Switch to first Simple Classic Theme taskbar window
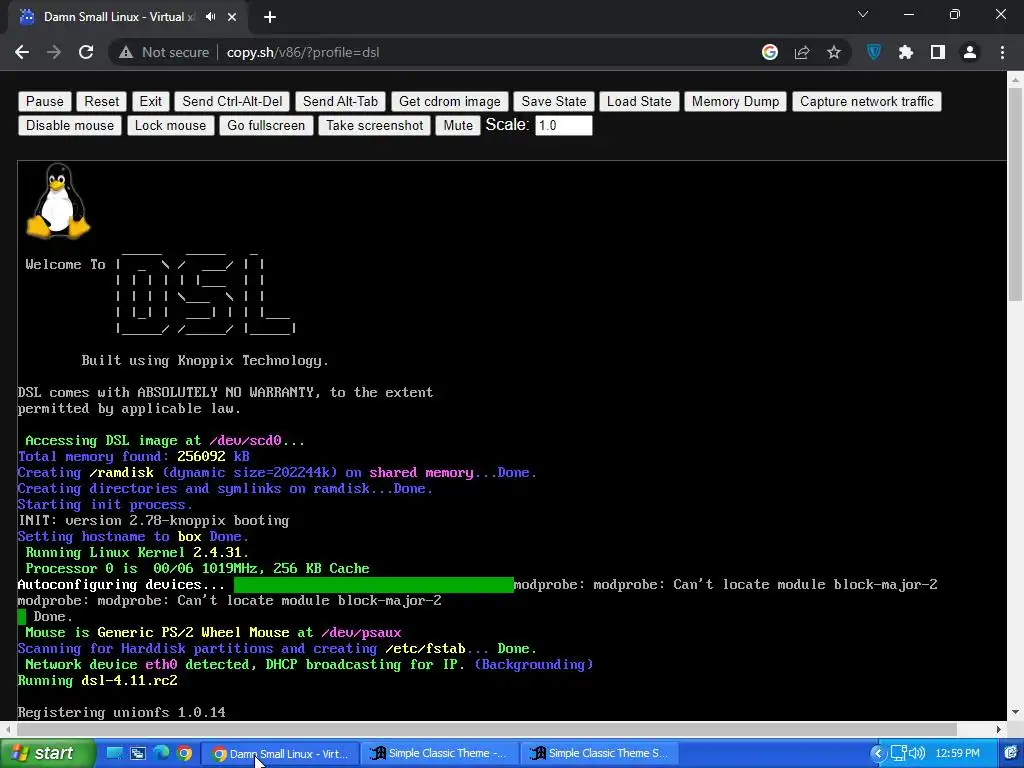 coord(439,754)
